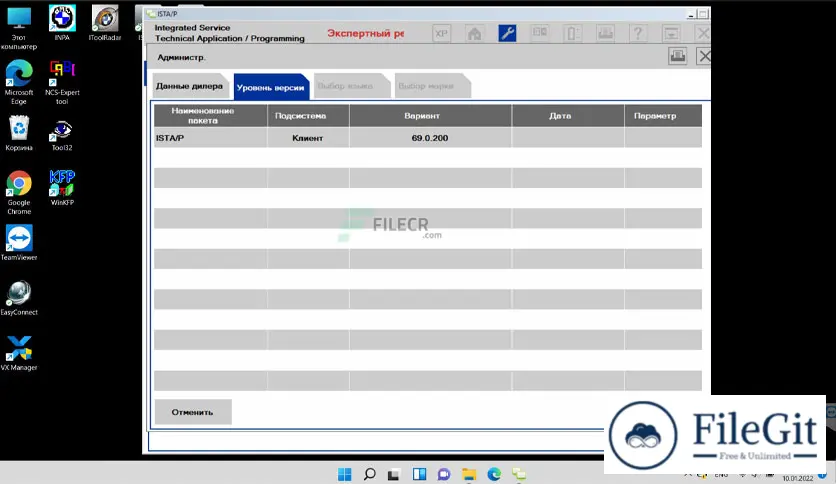
Task: Click the Параметр column header
Action: click(x=663, y=116)
